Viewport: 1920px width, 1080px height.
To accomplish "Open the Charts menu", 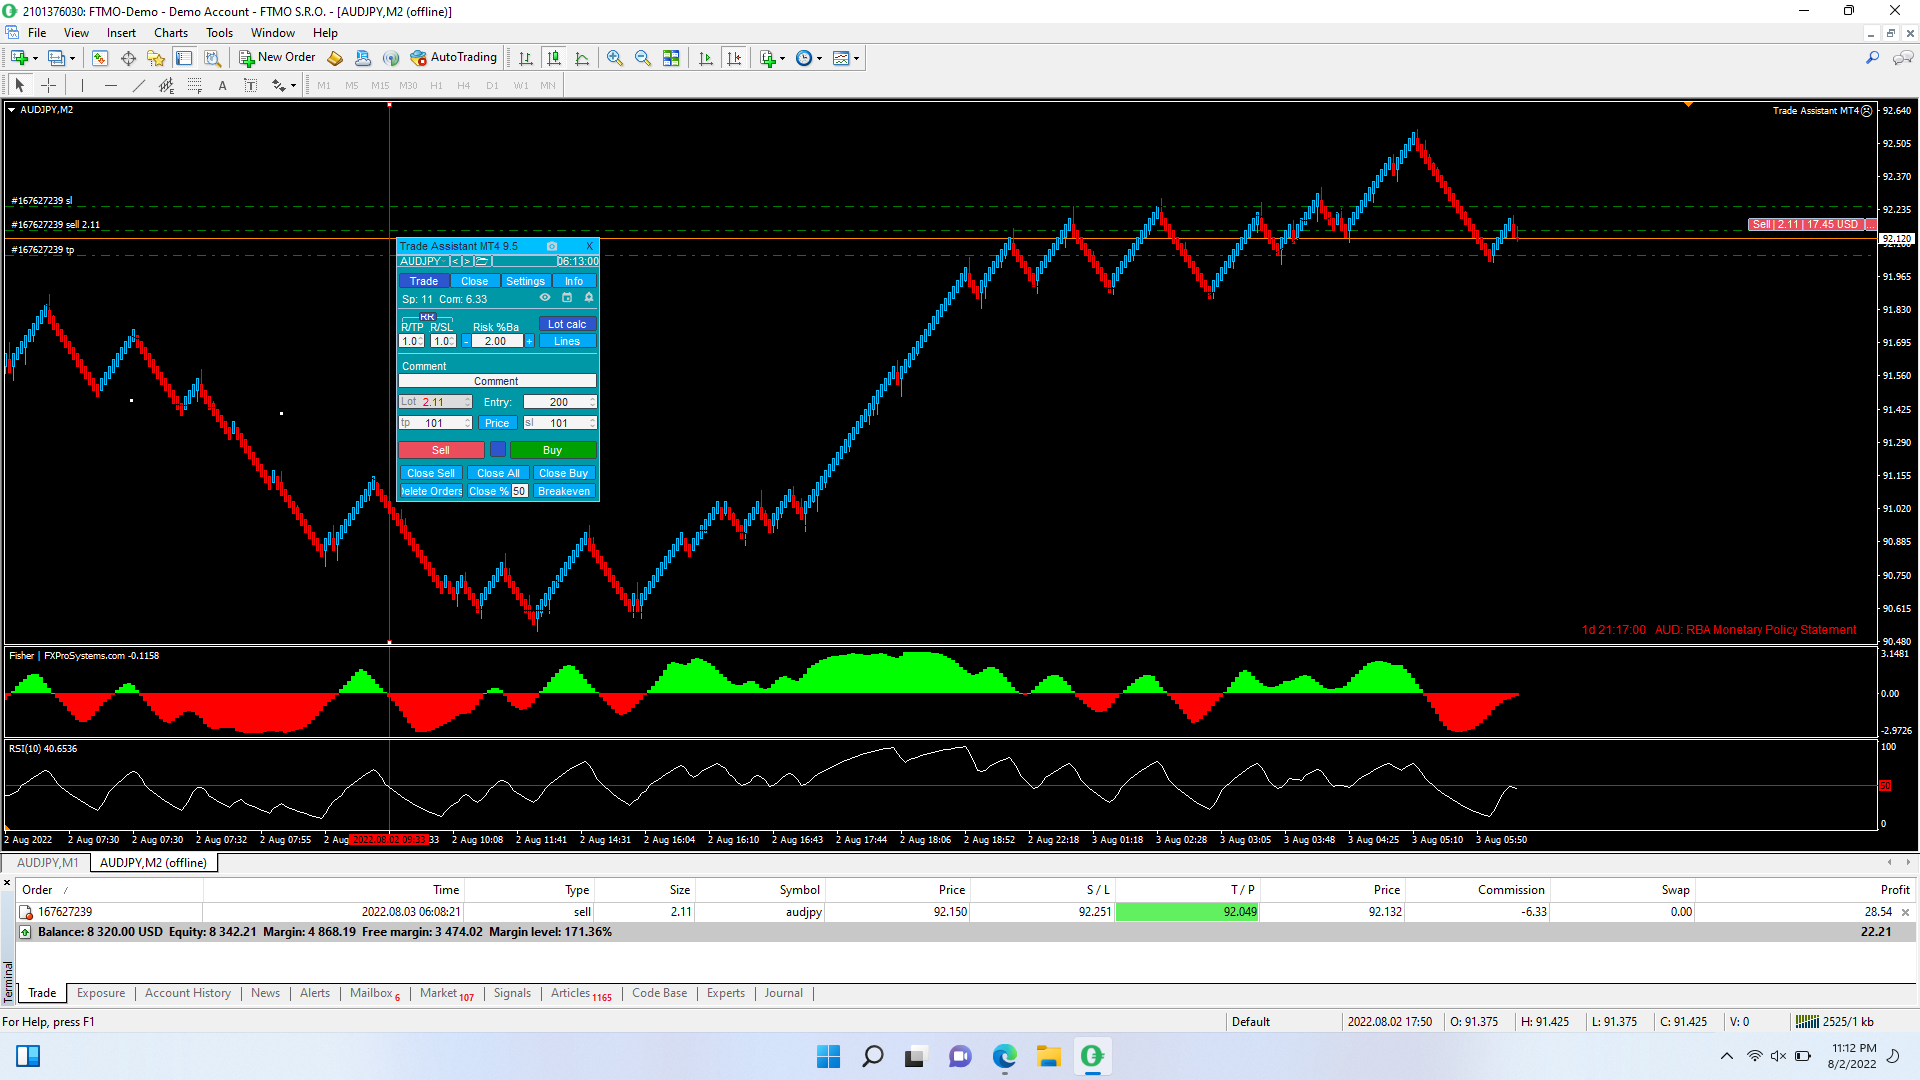I will 171,33.
